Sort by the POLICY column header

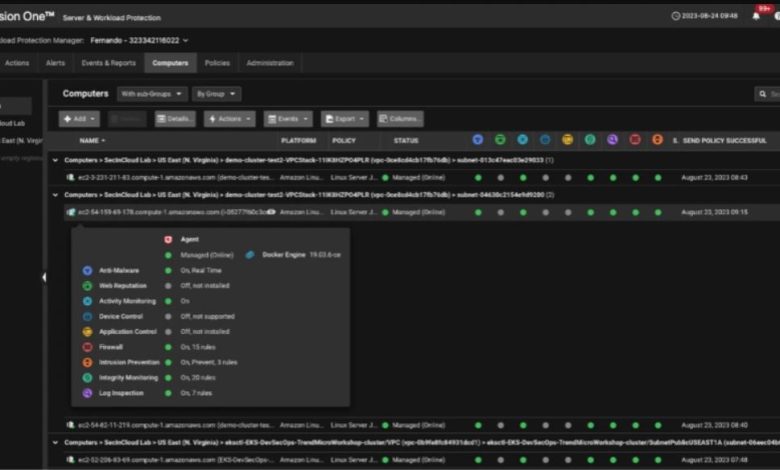344,141
